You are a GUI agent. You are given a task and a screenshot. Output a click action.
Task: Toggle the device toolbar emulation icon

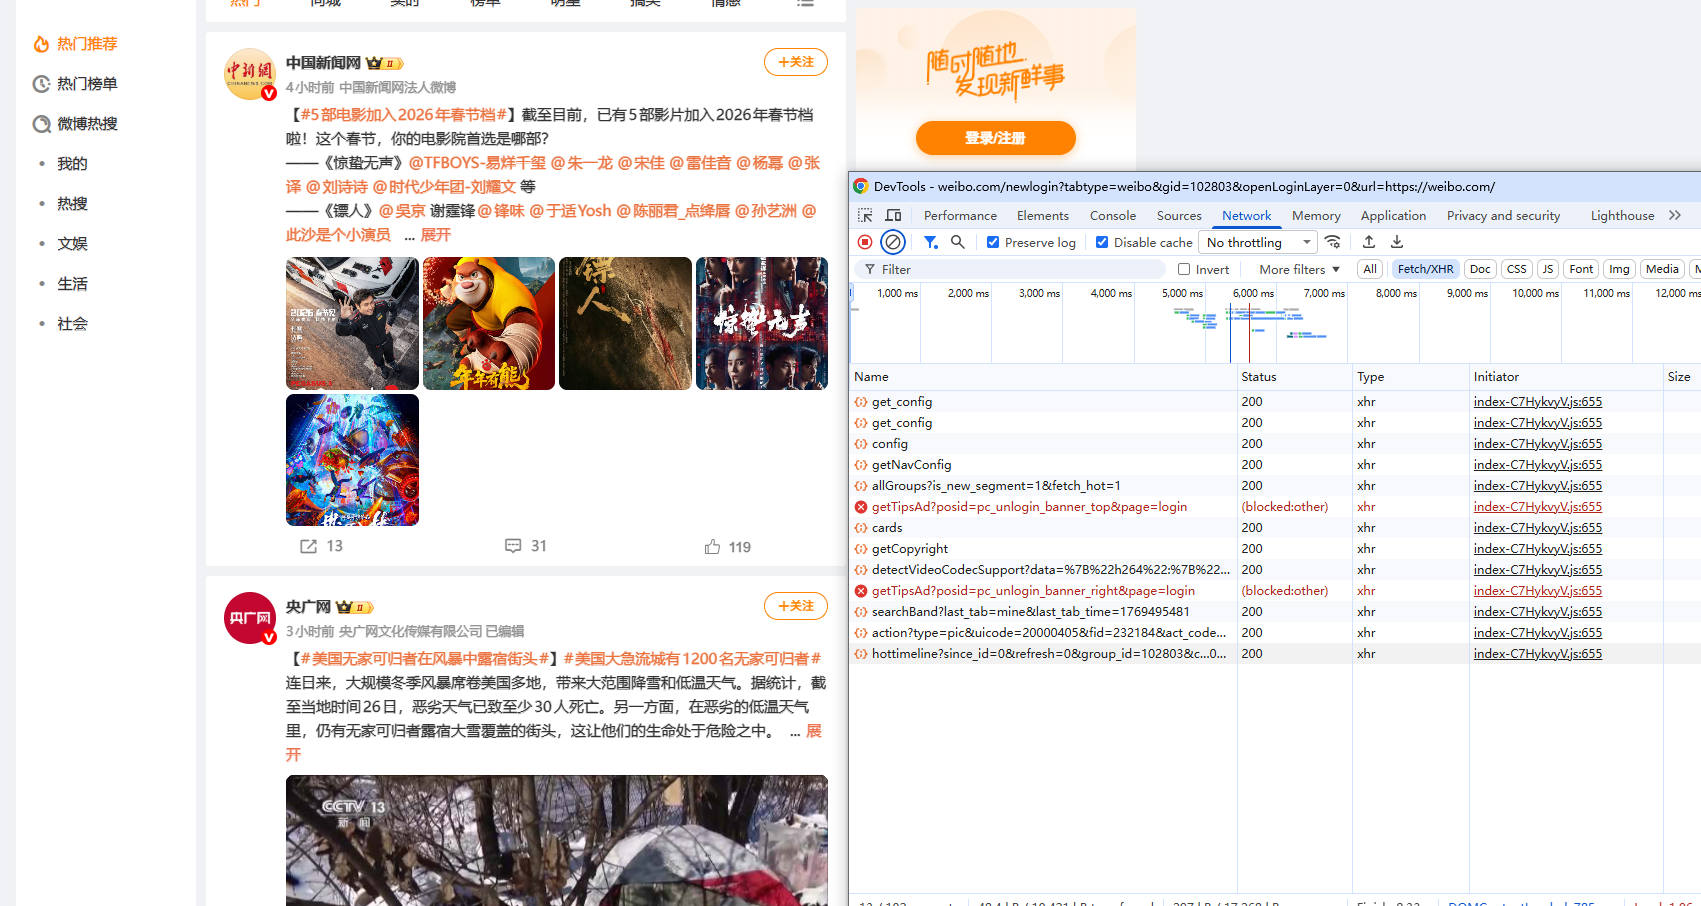tap(893, 215)
